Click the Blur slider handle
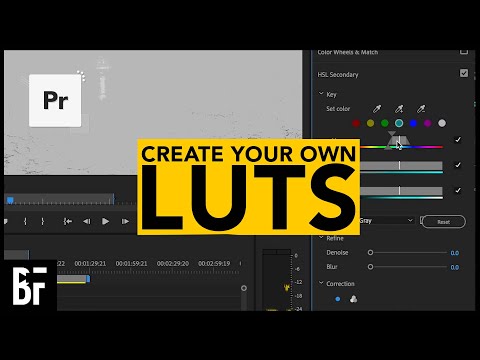 (370, 267)
